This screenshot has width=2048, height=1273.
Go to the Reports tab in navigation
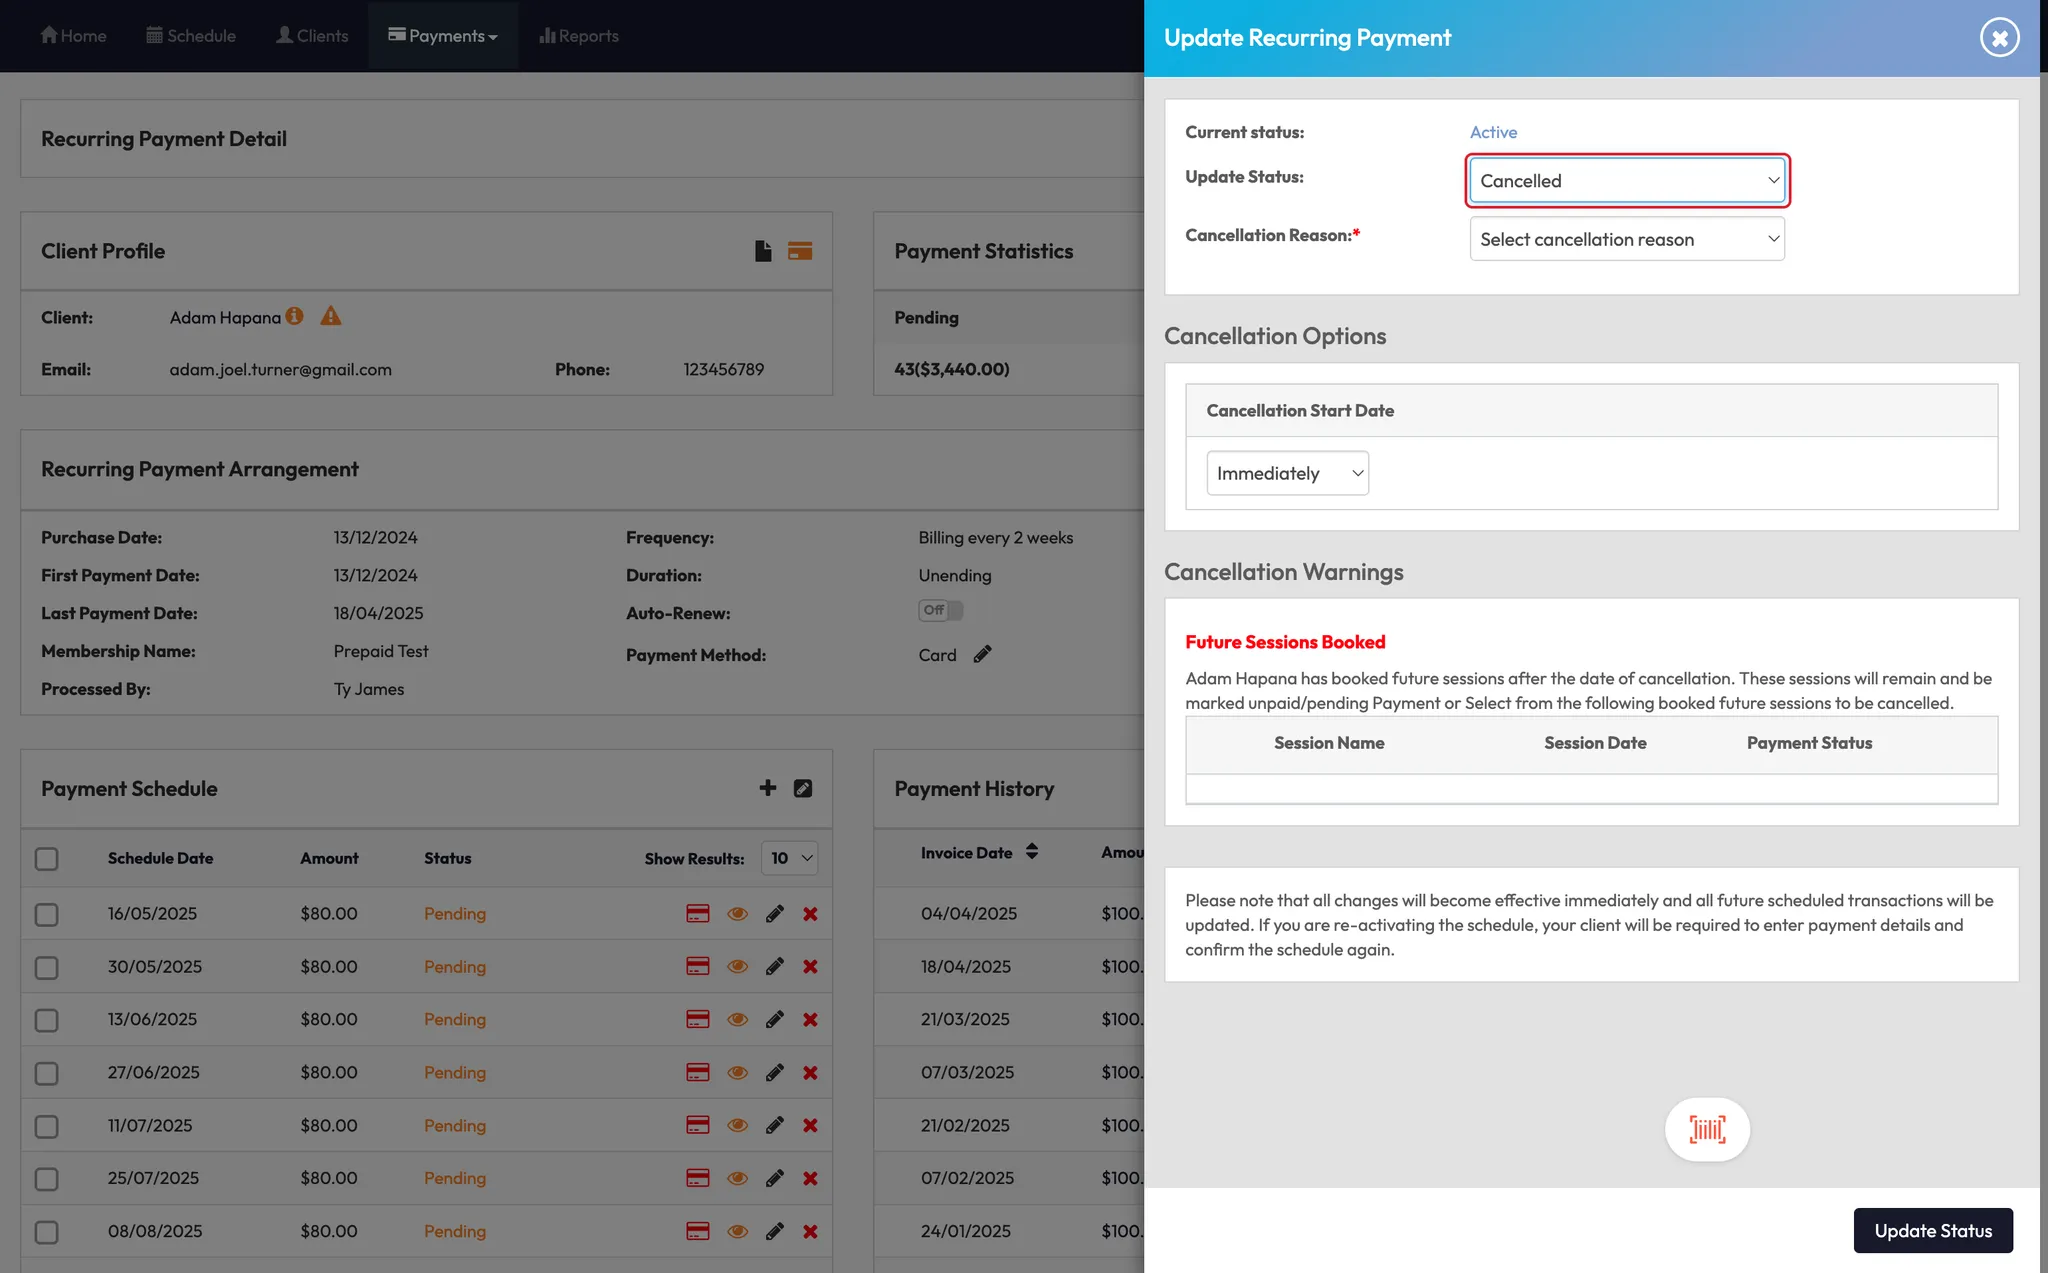579,36
